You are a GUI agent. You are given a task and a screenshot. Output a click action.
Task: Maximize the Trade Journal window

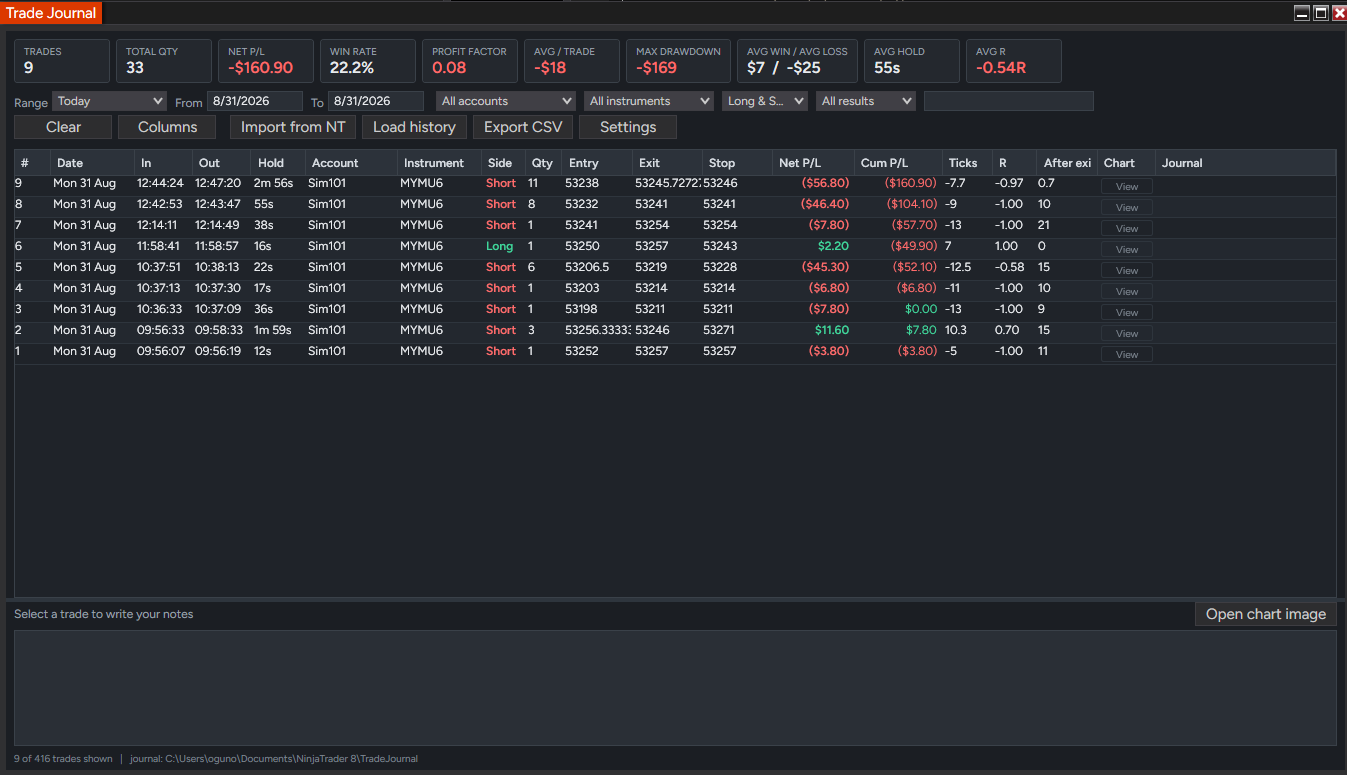click(1321, 13)
